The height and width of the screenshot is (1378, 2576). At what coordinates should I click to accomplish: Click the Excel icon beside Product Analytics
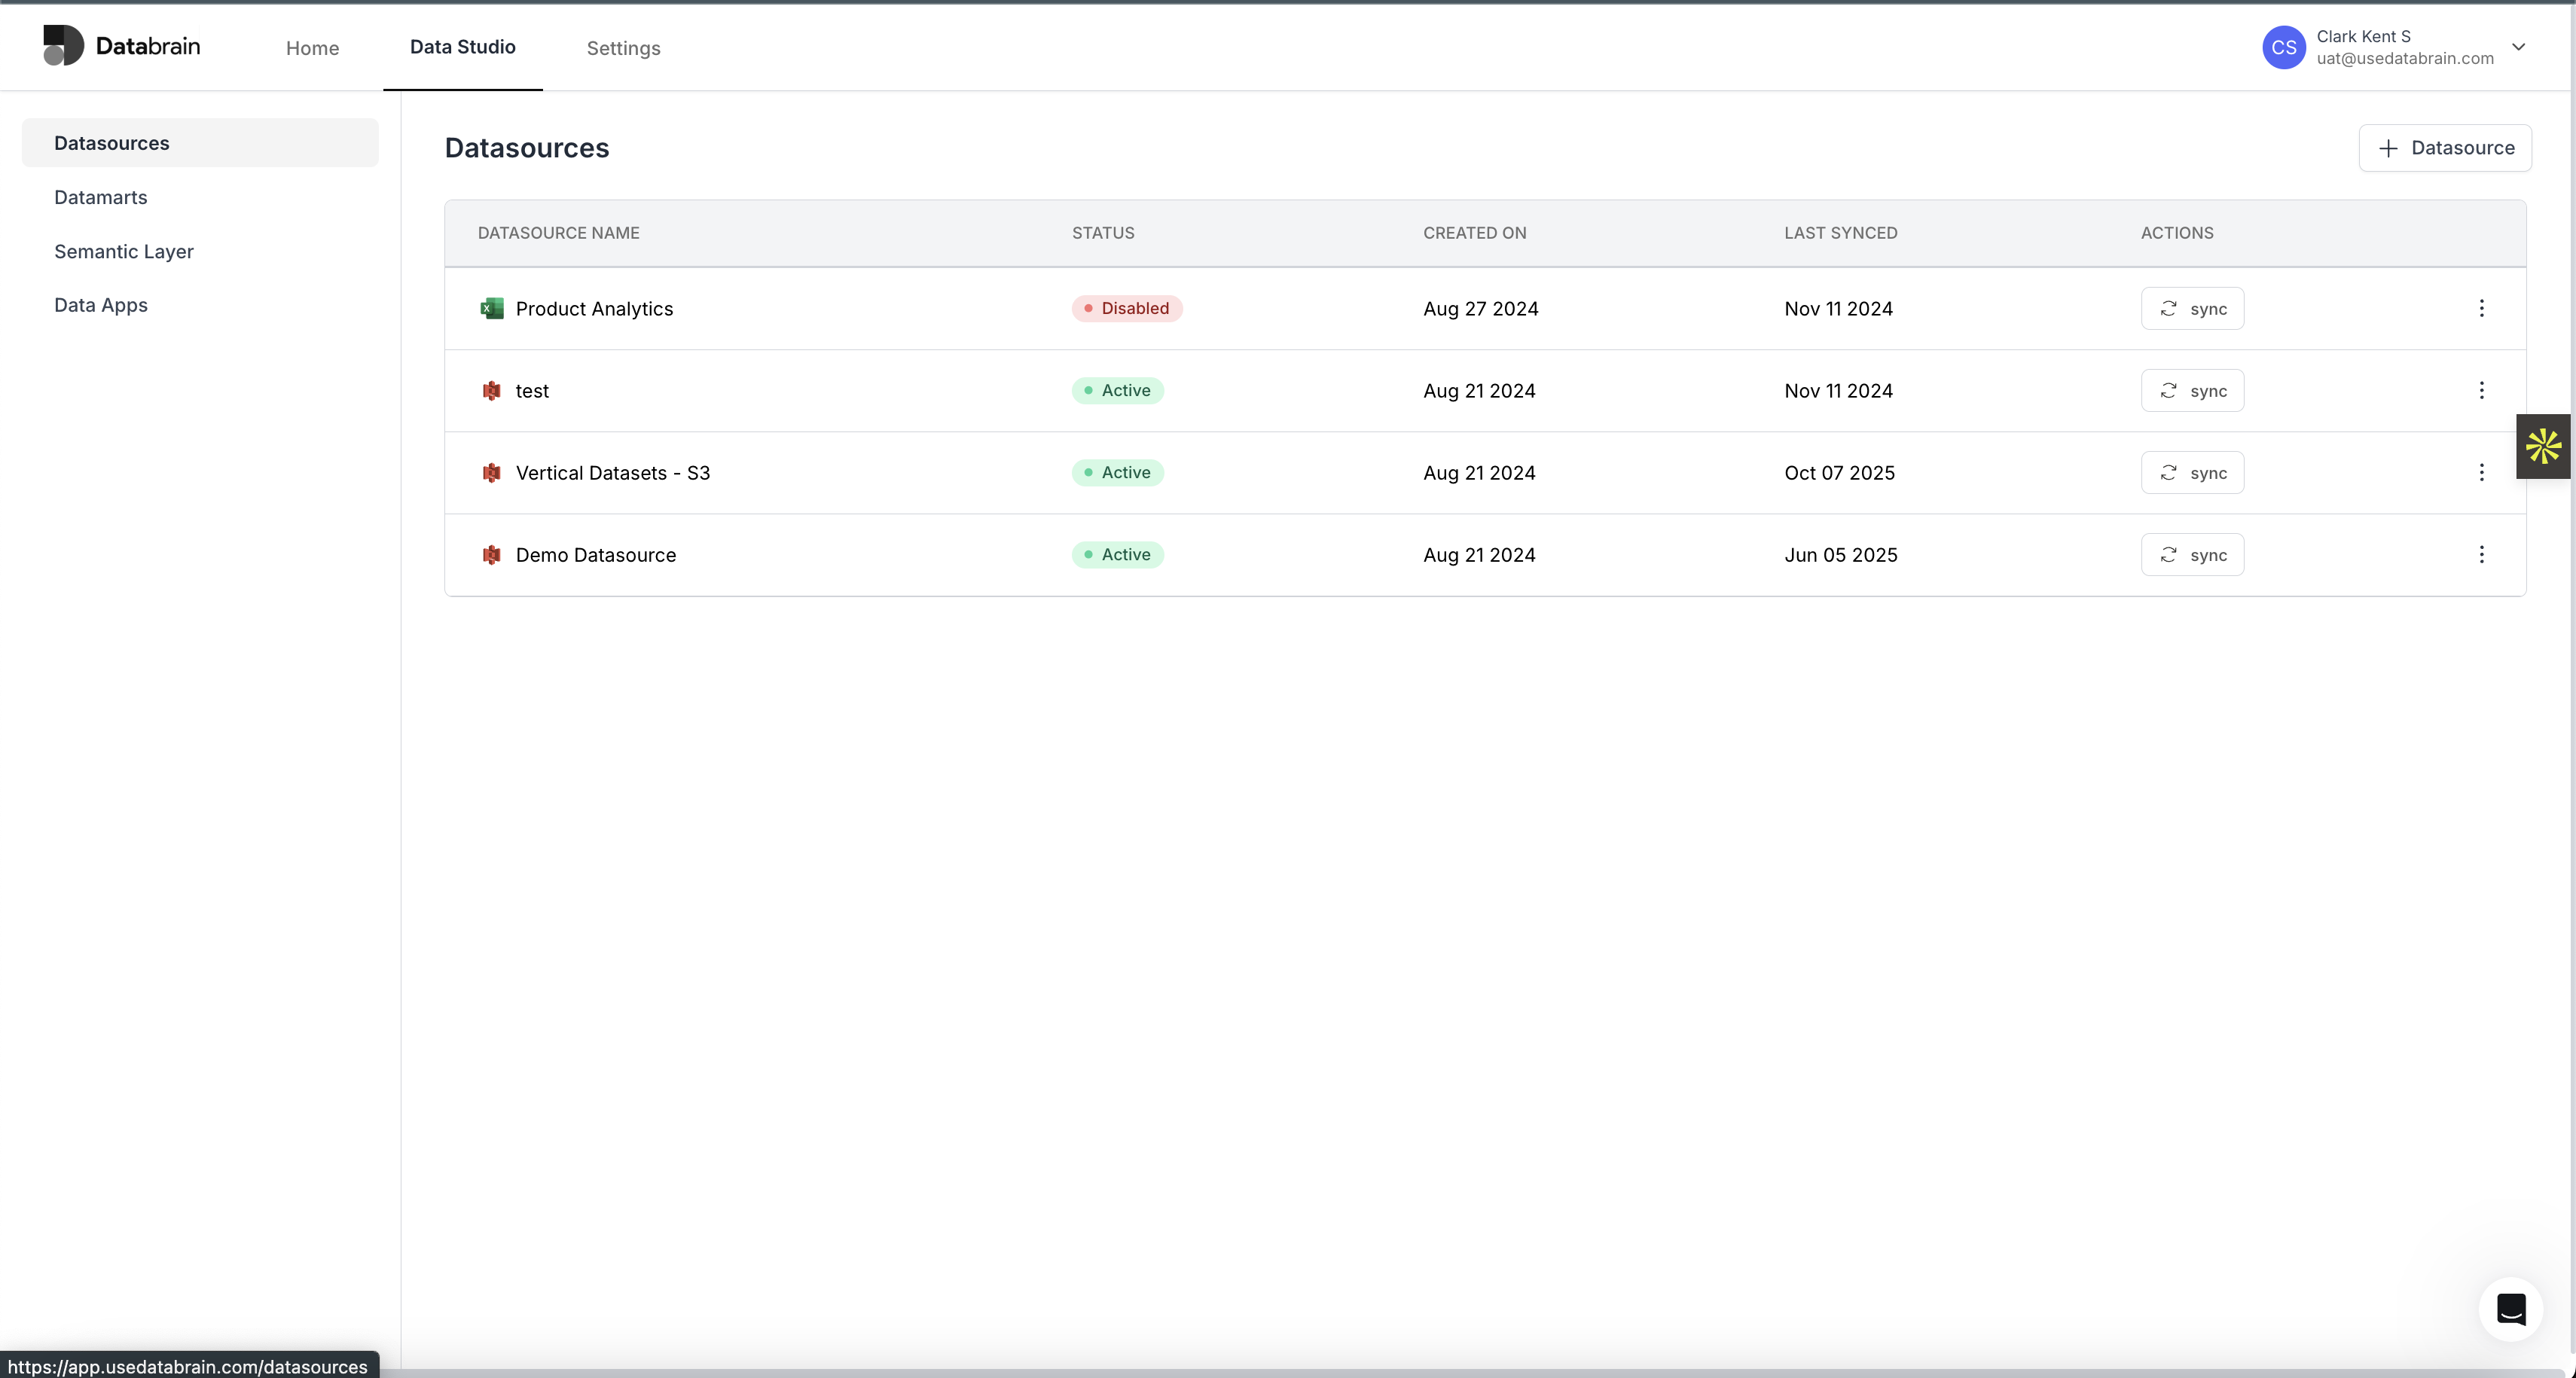(x=491, y=308)
